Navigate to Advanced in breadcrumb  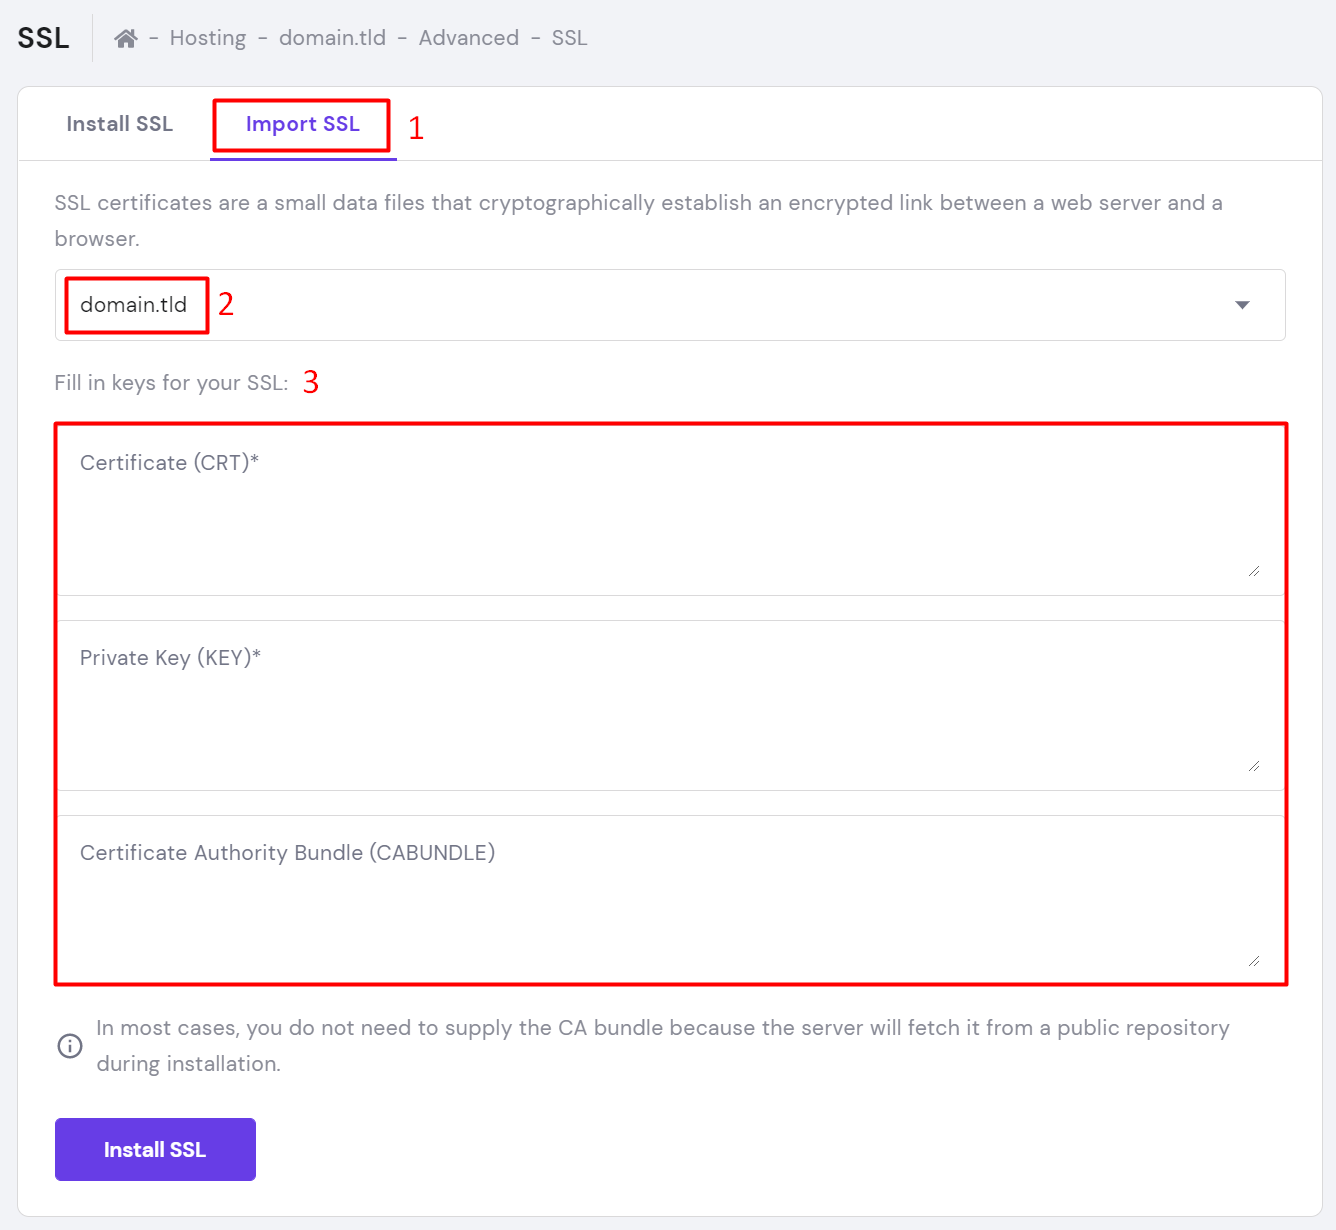coord(469,38)
